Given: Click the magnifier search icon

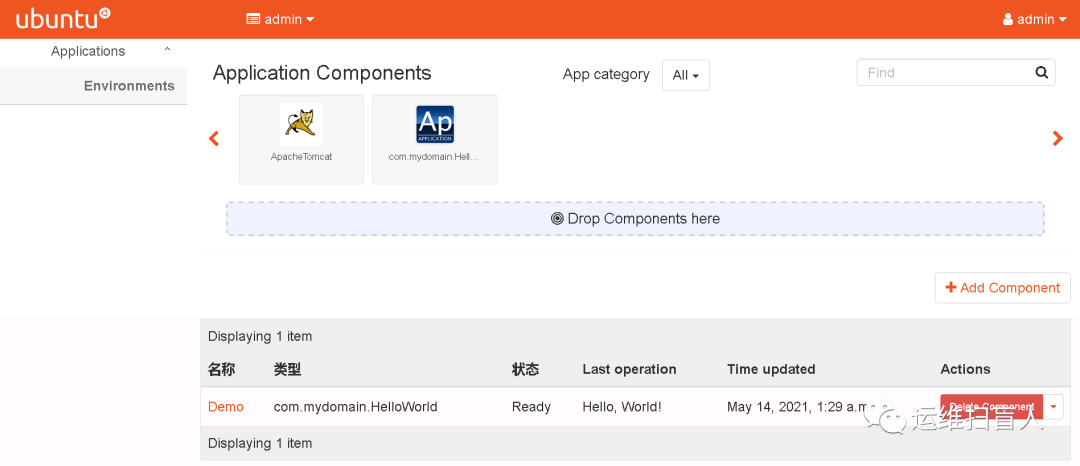Looking at the screenshot, I should (x=1041, y=72).
